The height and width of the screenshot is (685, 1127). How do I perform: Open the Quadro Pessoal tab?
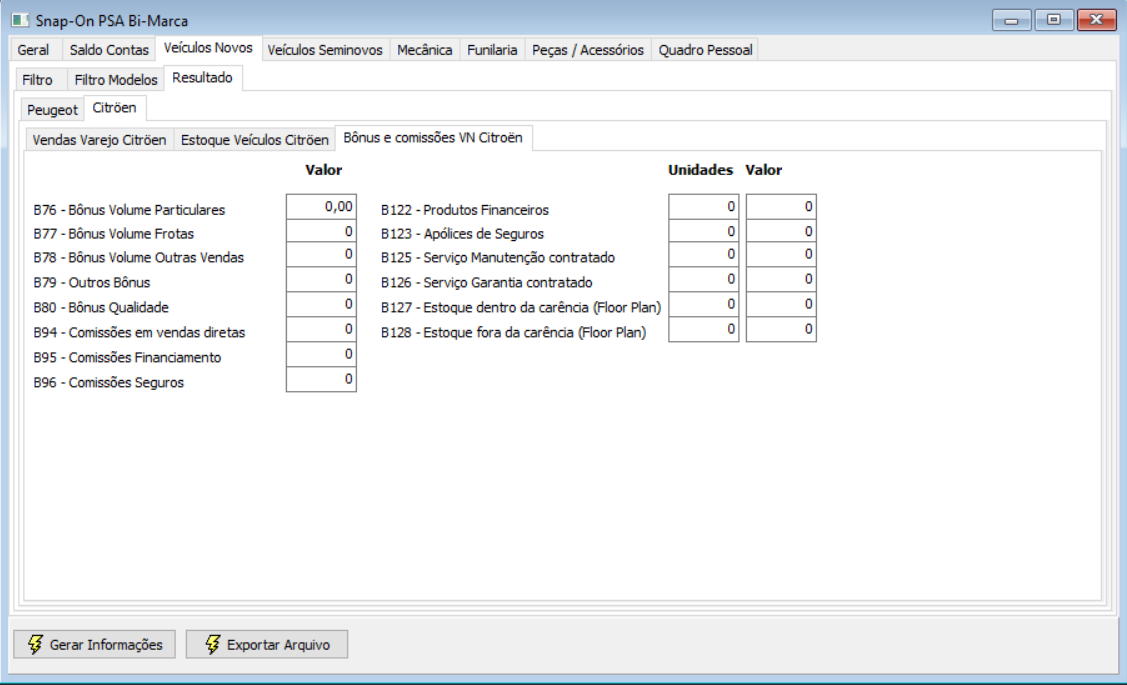tap(705, 50)
